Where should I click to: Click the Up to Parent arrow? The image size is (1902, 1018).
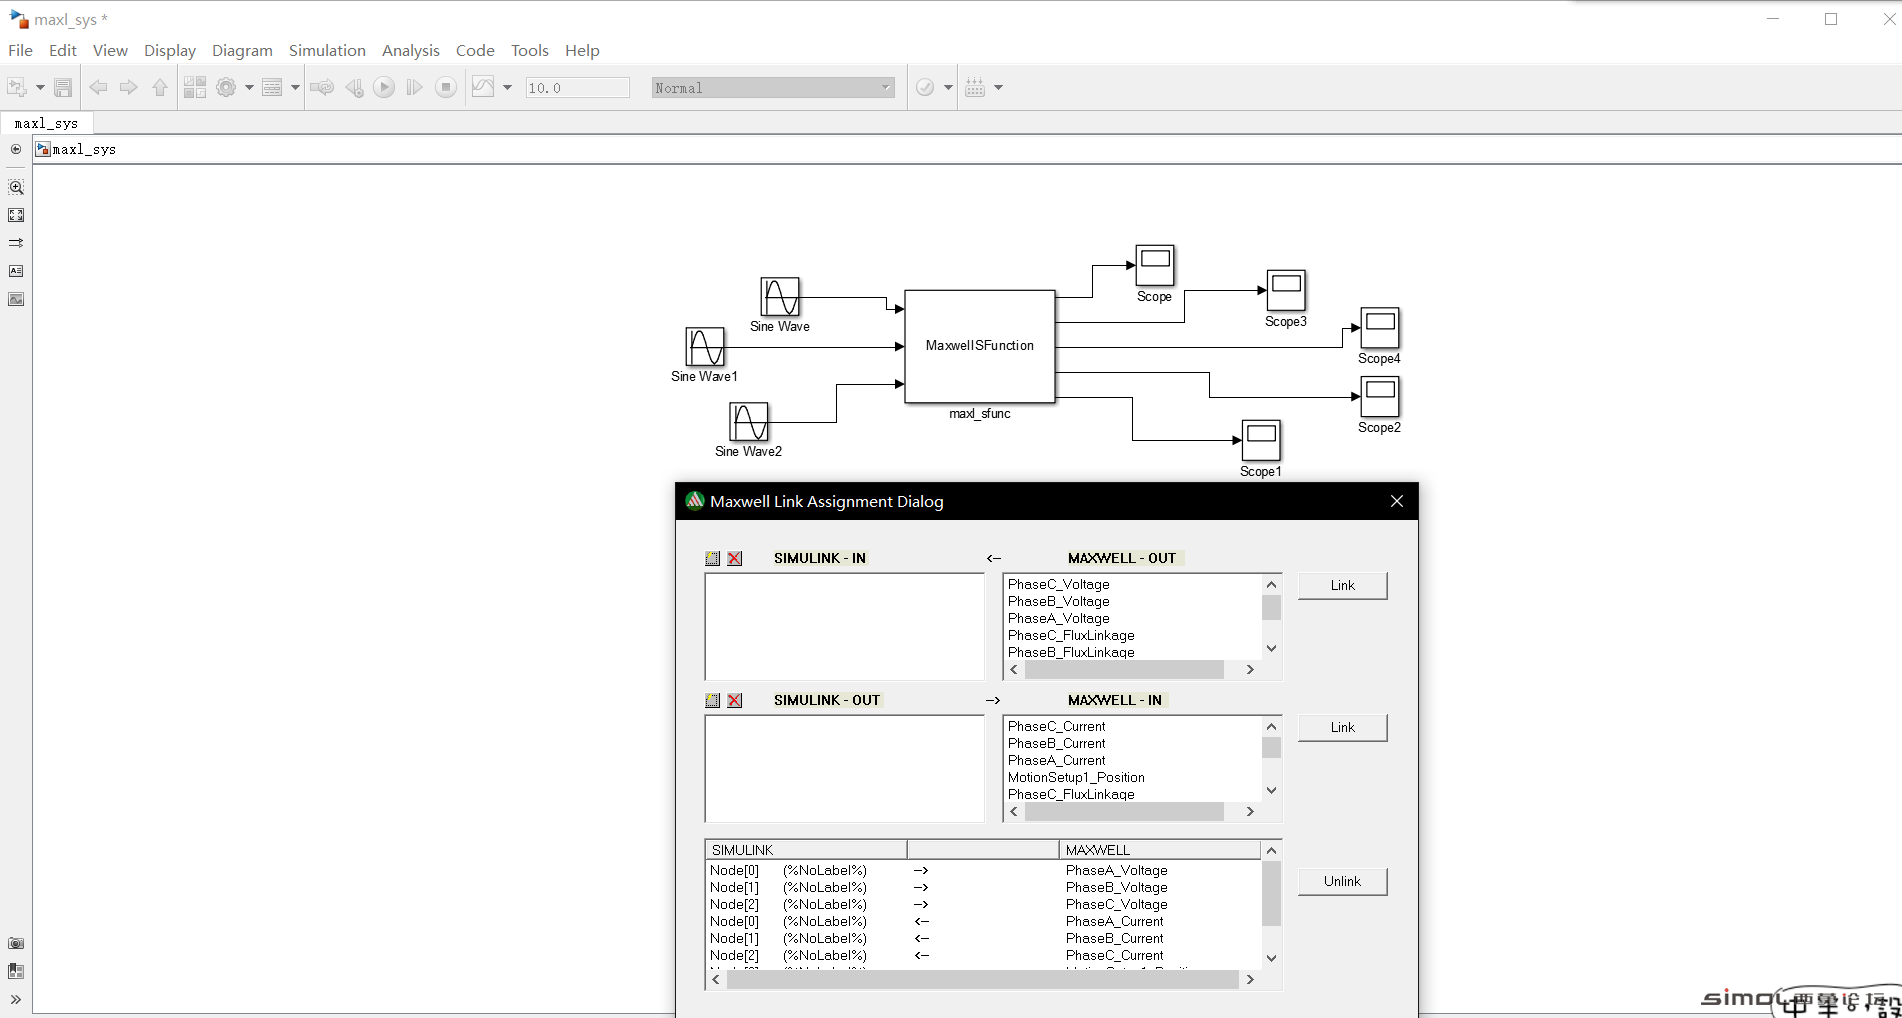(x=160, y=88)
